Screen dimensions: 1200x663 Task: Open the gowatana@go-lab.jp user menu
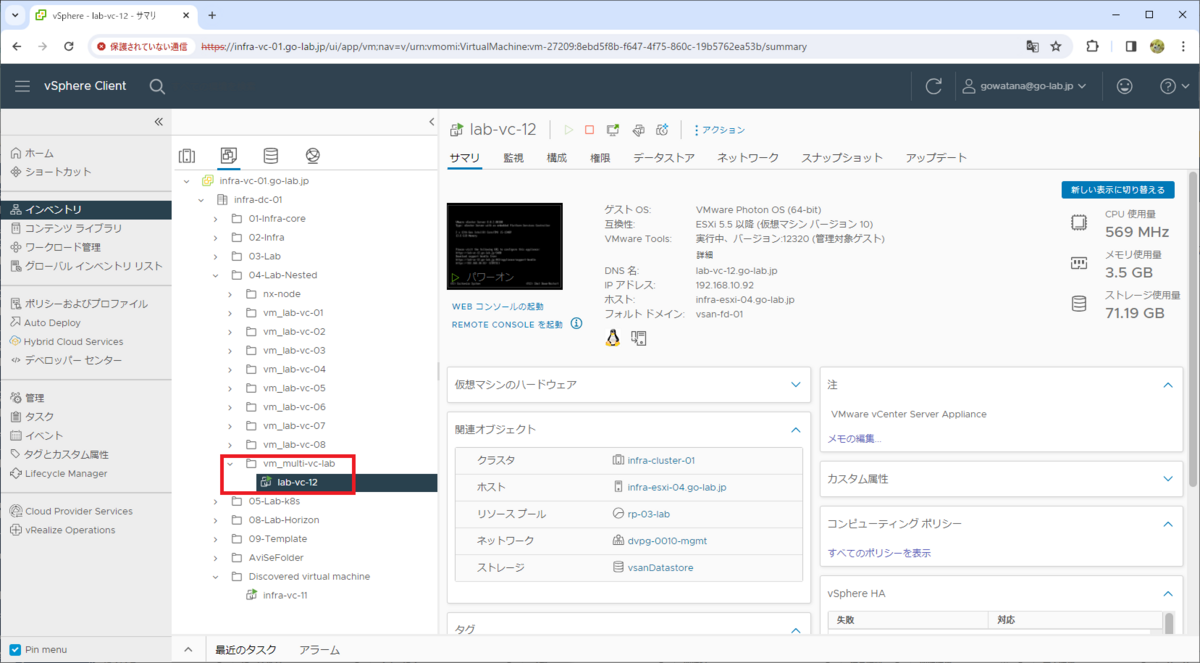[1024, 86]
